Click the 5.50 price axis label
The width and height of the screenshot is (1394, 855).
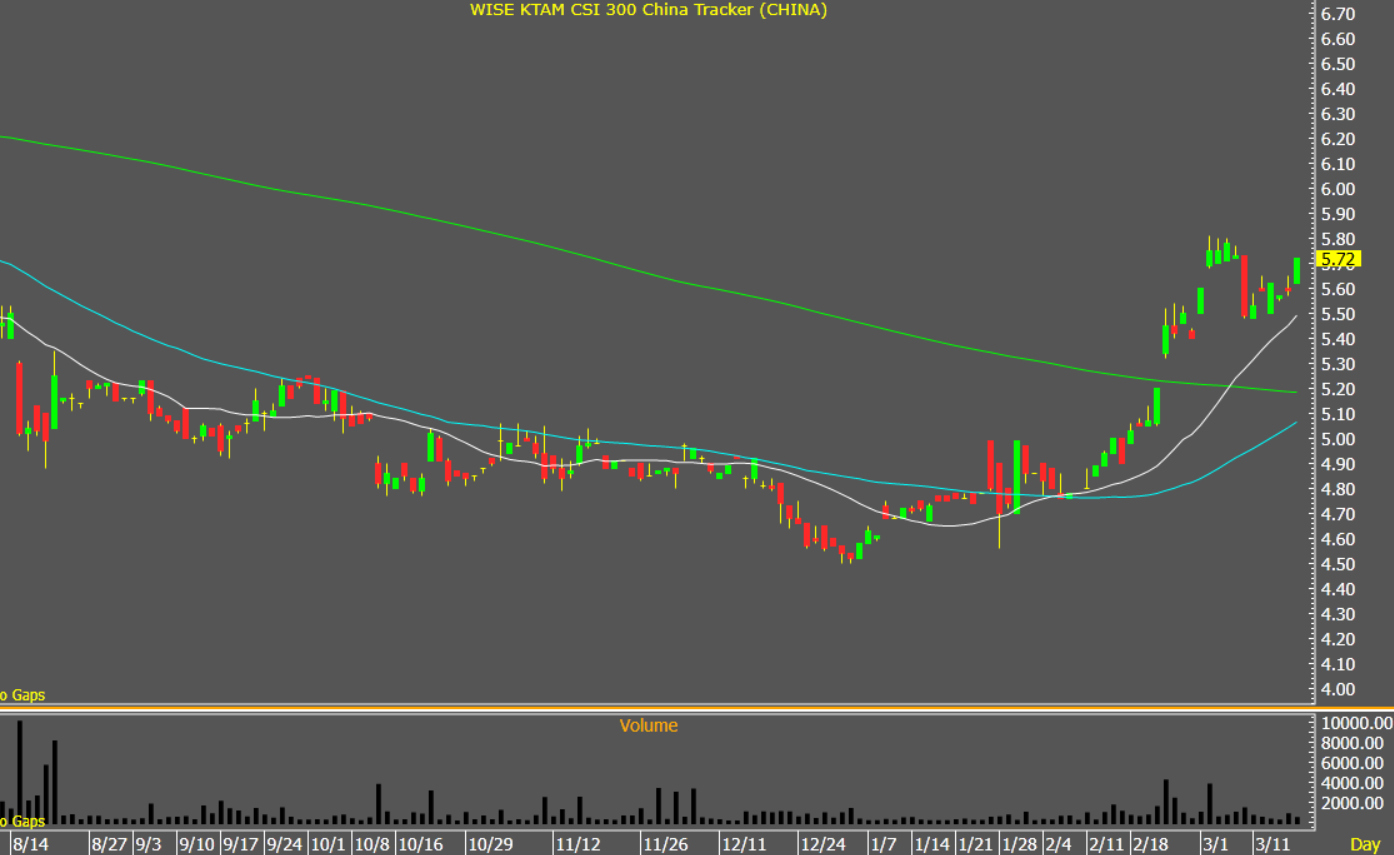1338,314
